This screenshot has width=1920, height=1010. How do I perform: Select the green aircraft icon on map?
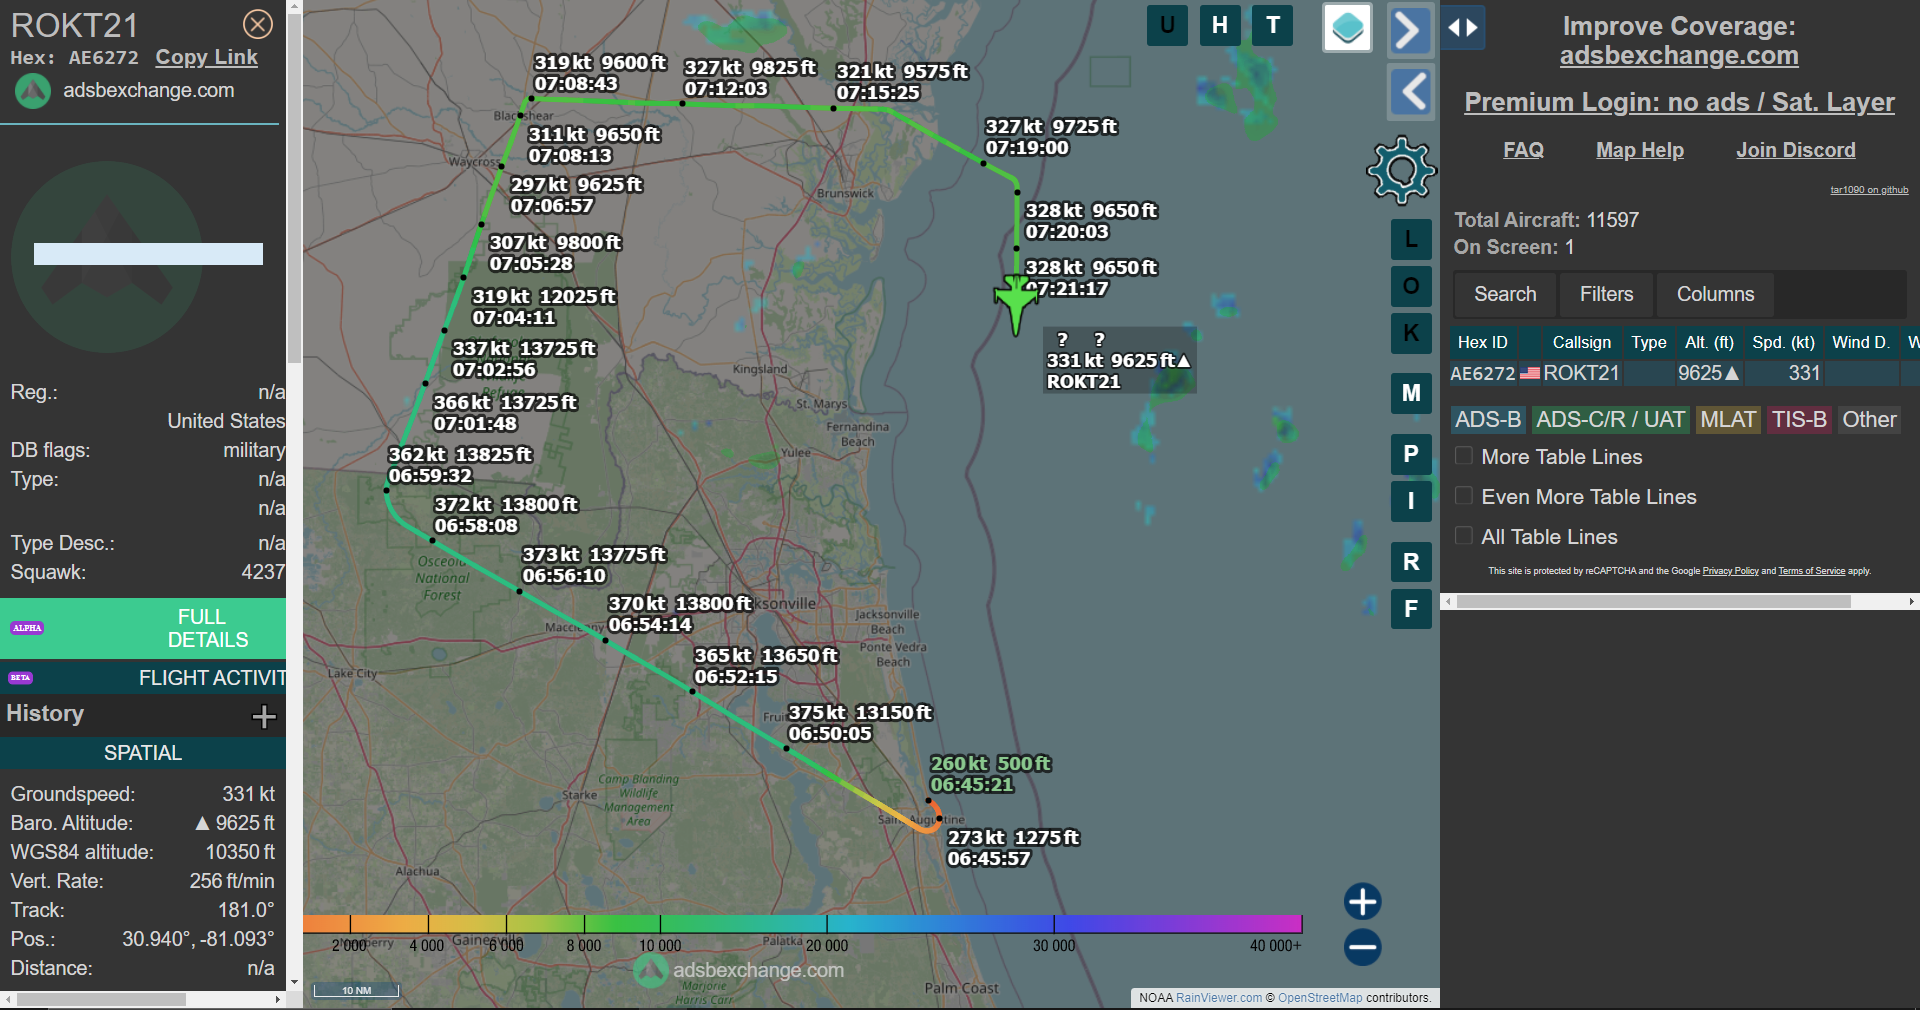(x=1016, y=303)
